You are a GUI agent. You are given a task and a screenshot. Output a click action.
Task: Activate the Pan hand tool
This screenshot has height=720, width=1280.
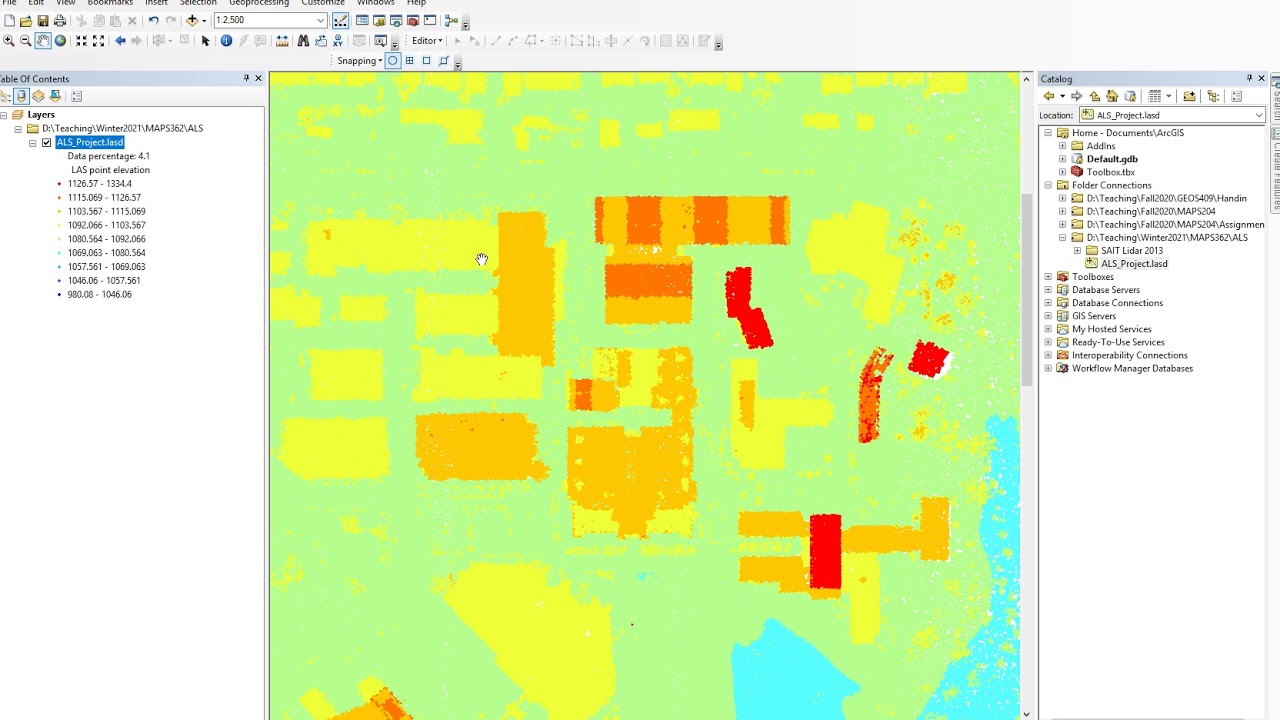click(x=43, y=41)
